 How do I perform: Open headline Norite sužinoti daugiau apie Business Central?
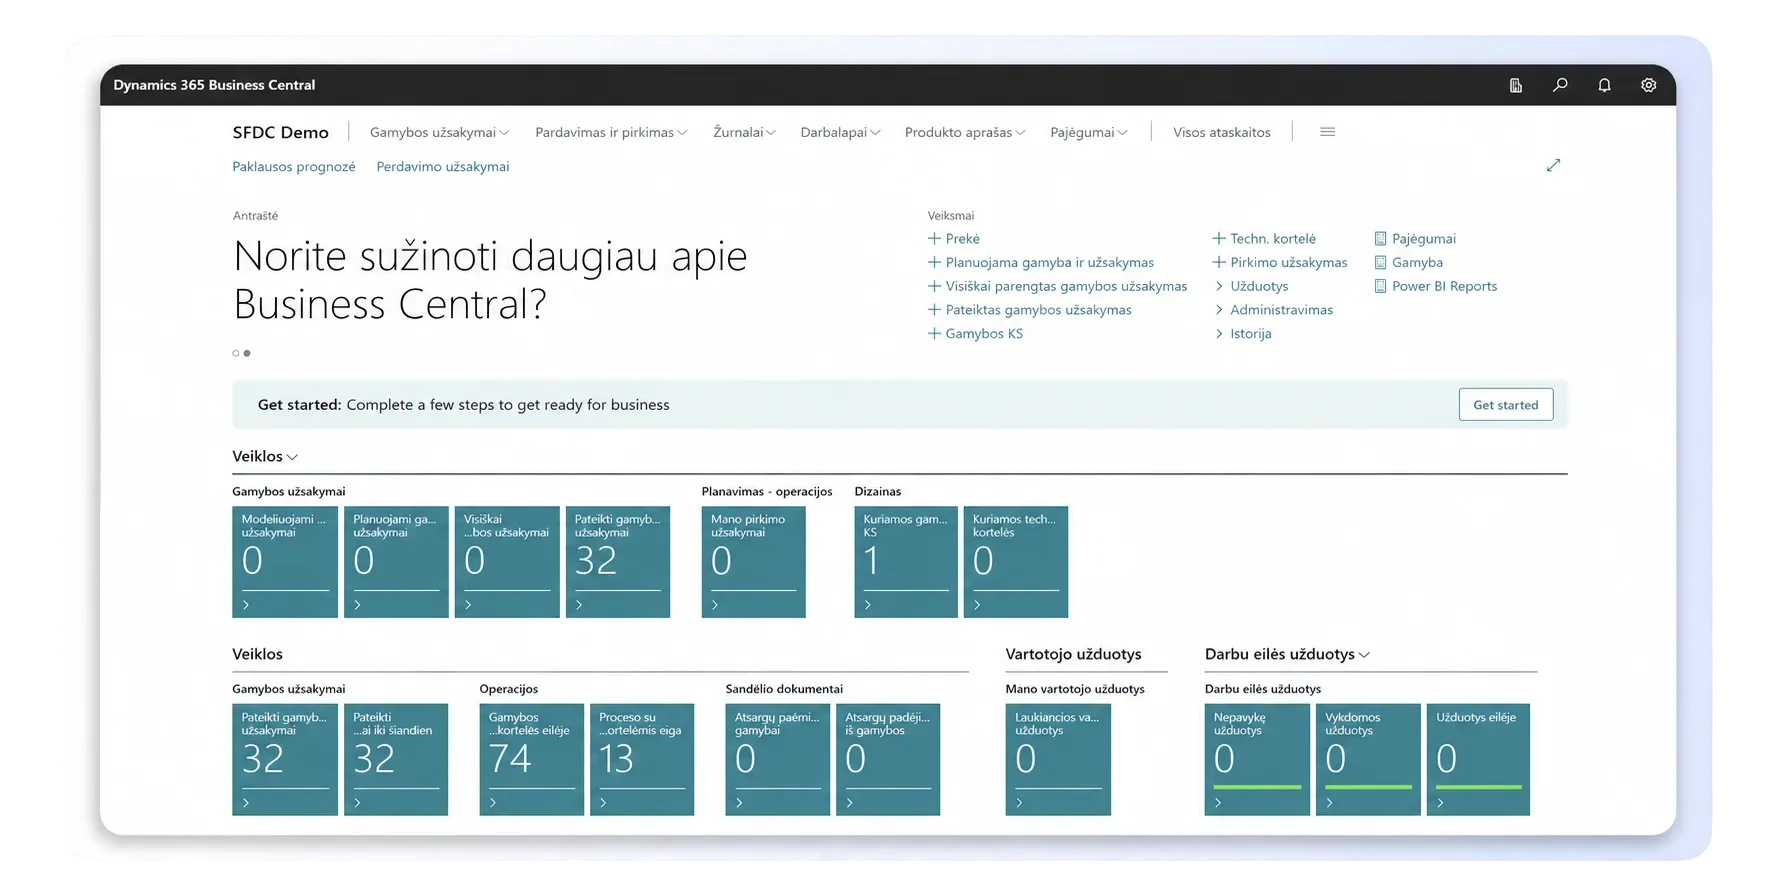point(490,280)
